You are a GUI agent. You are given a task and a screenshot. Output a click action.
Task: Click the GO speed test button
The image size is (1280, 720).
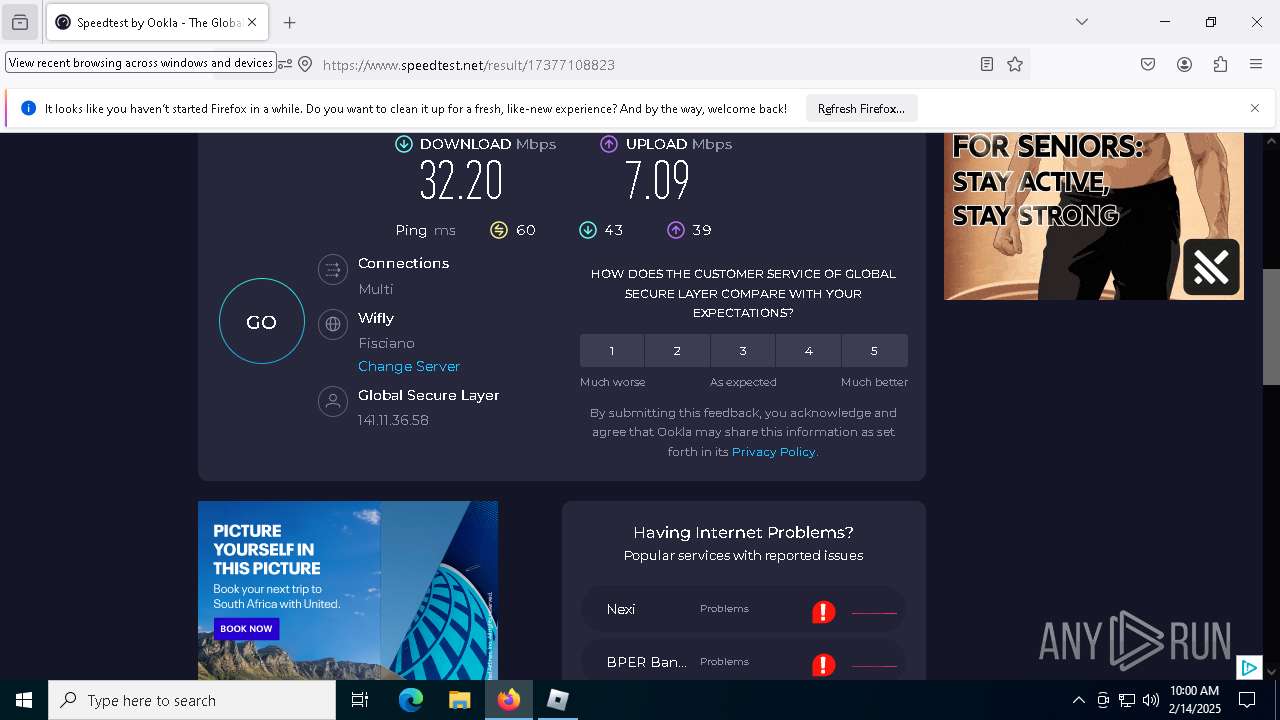[262, 321]
